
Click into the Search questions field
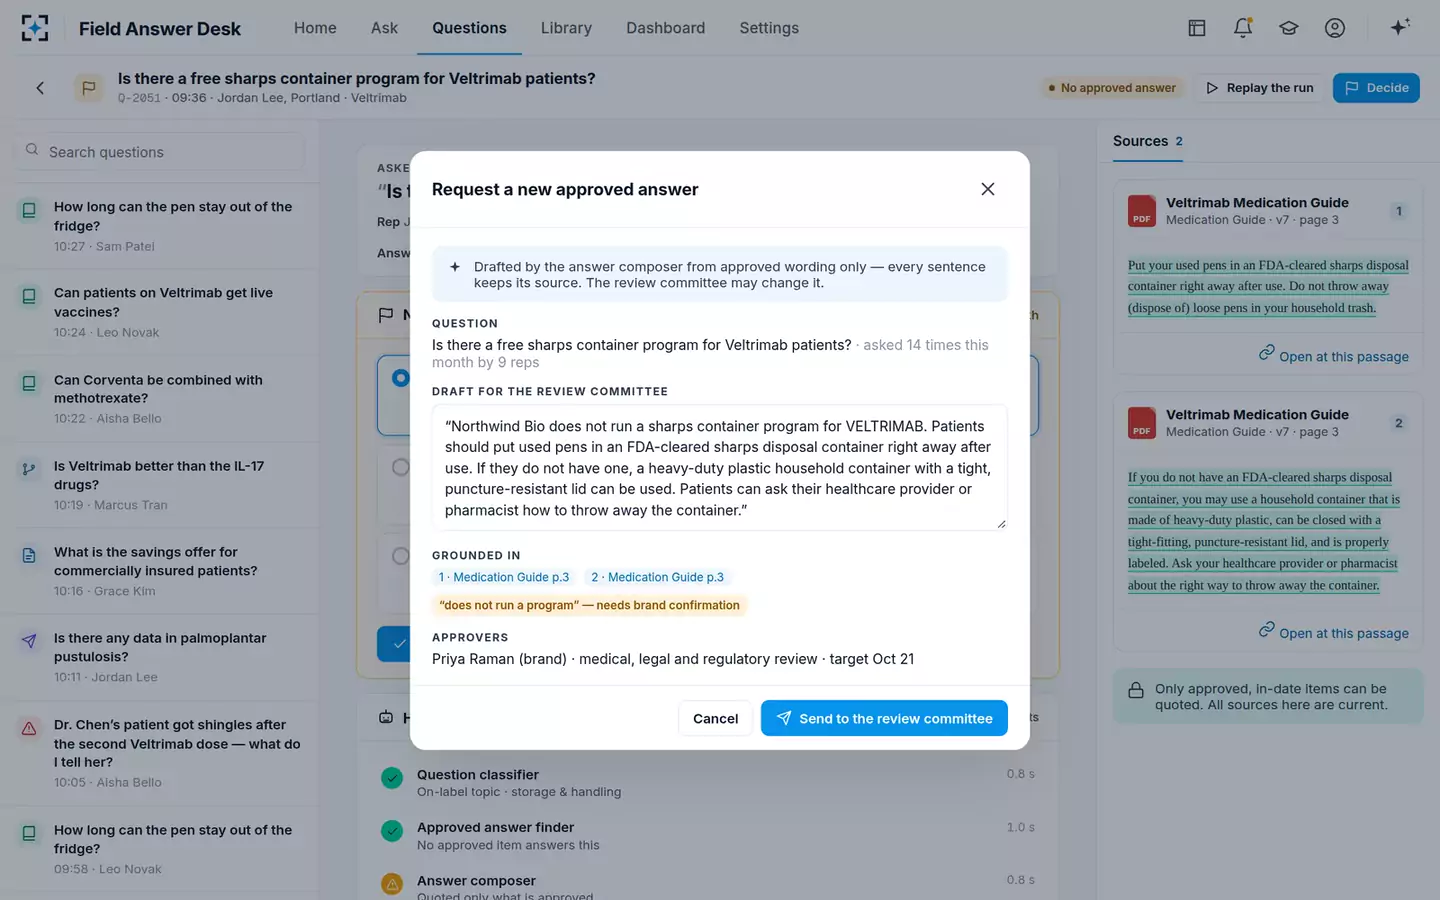[160, 152]
